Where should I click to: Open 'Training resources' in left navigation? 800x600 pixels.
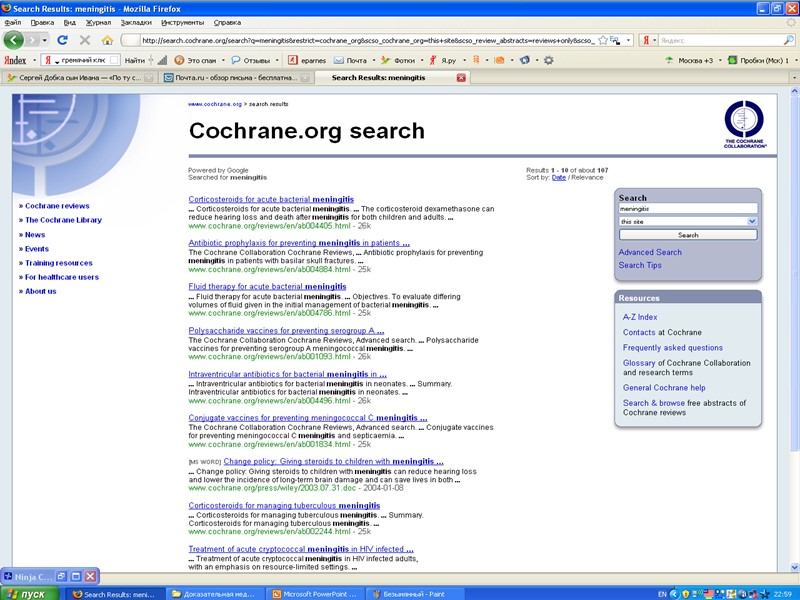pos(59,263)
